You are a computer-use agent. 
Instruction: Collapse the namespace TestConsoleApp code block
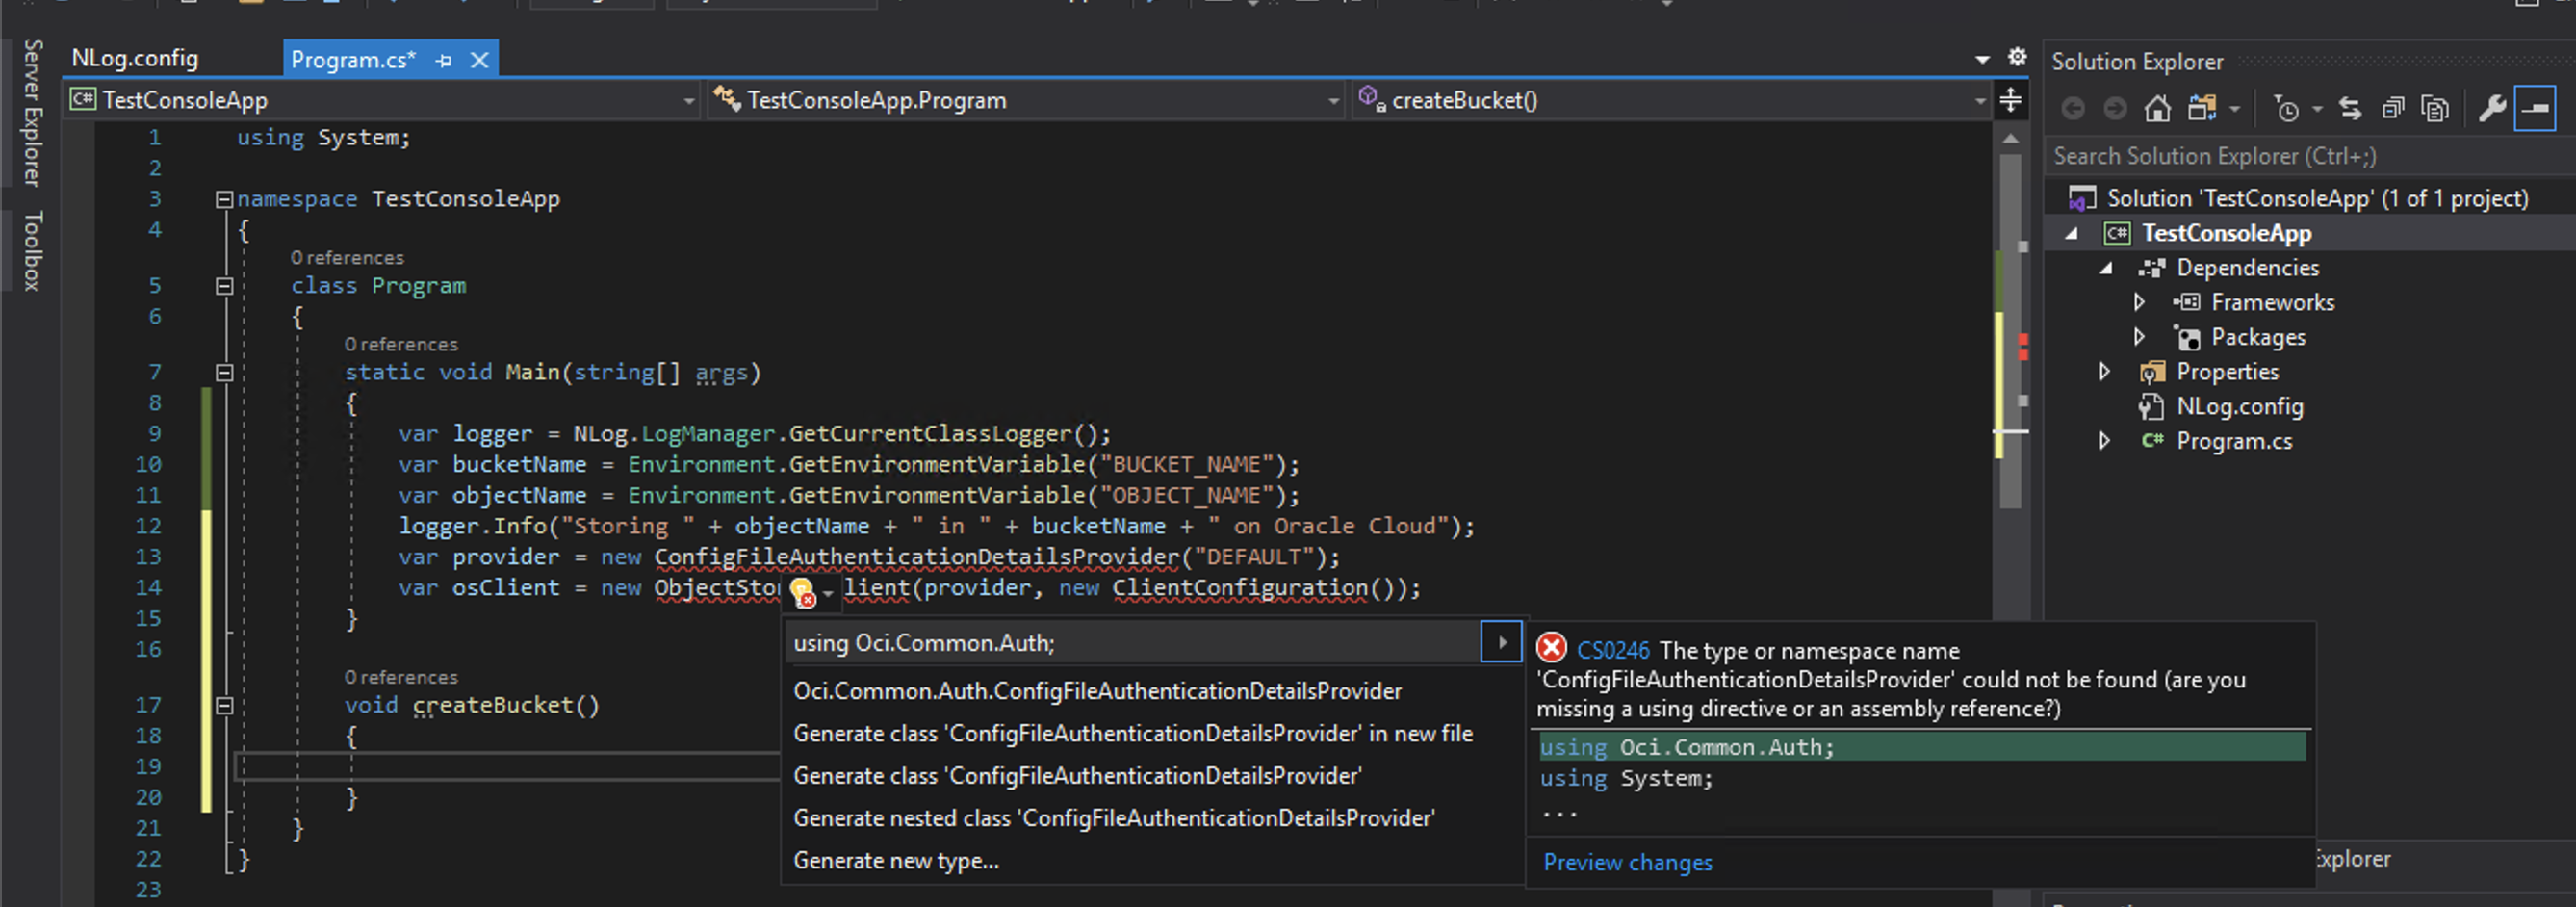tap(225, 200)
